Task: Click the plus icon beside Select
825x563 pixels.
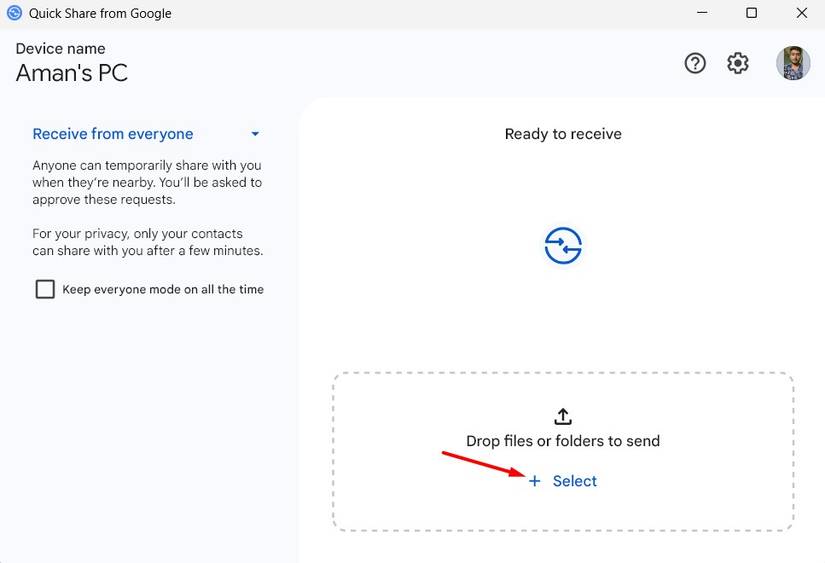Action: point(535,481)
